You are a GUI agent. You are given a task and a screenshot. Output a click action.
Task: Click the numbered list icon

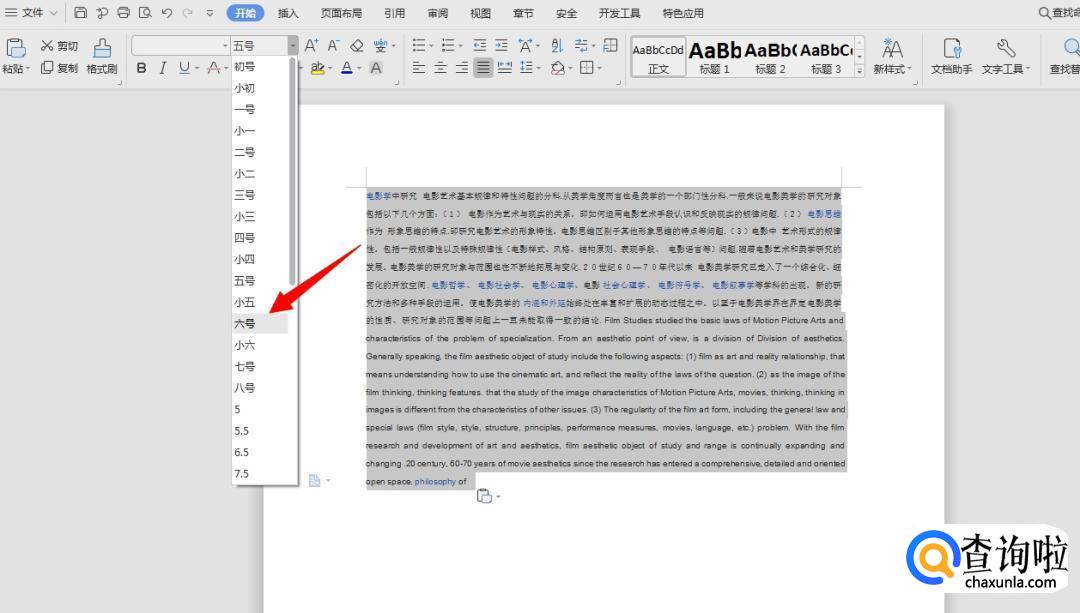coord(448,45)
